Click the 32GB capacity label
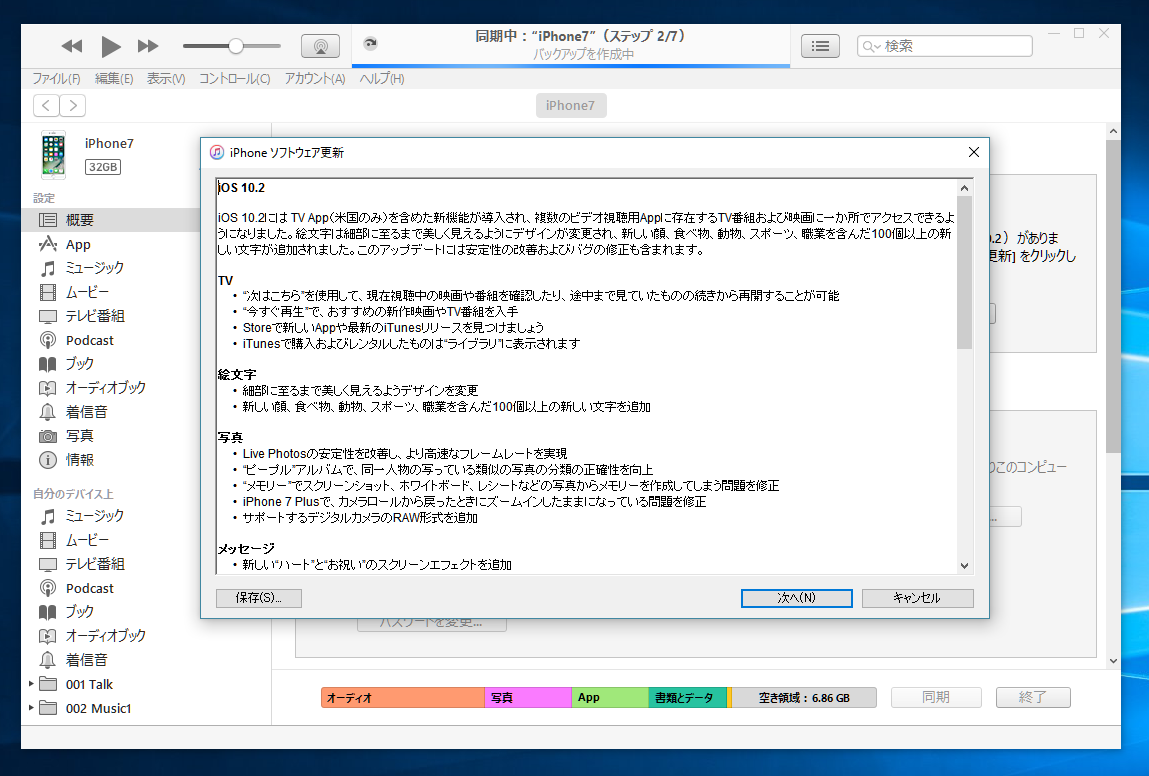 (x=103, y=167)
